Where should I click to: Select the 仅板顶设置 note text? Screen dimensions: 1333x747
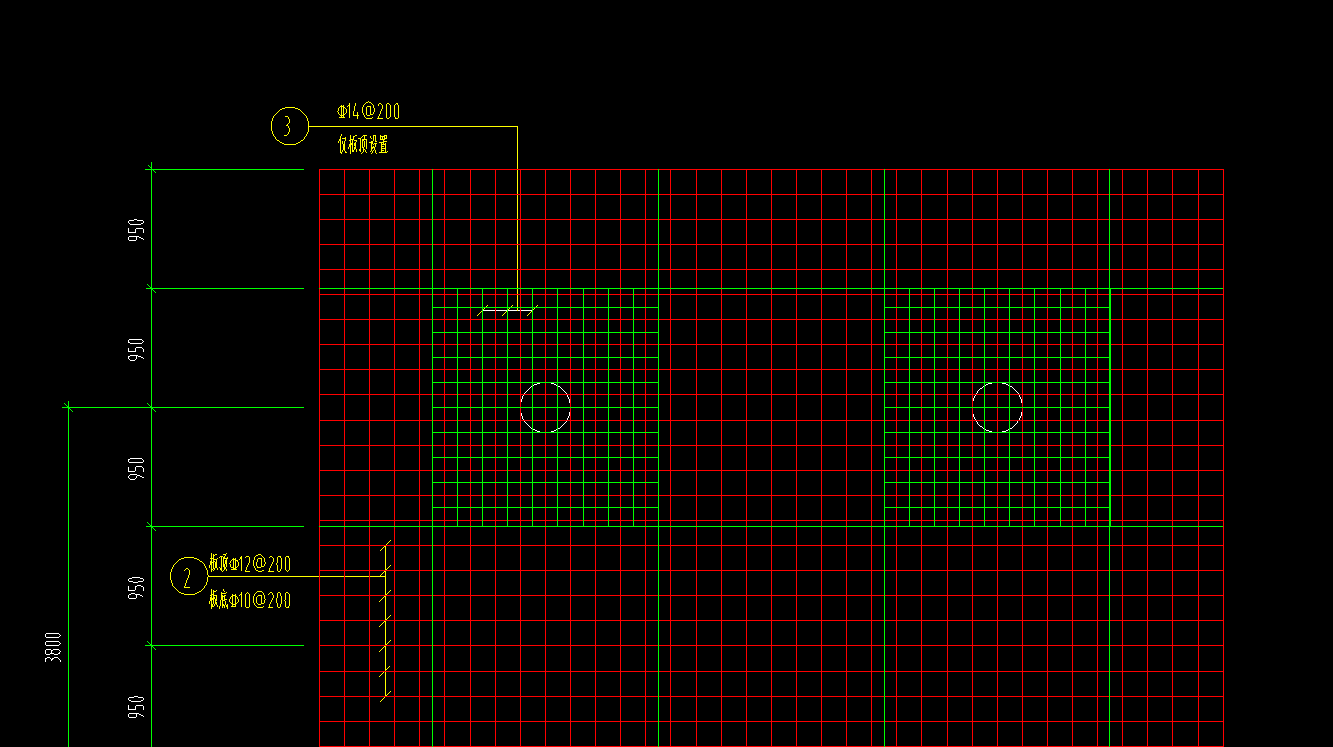(x=363, y=145)
